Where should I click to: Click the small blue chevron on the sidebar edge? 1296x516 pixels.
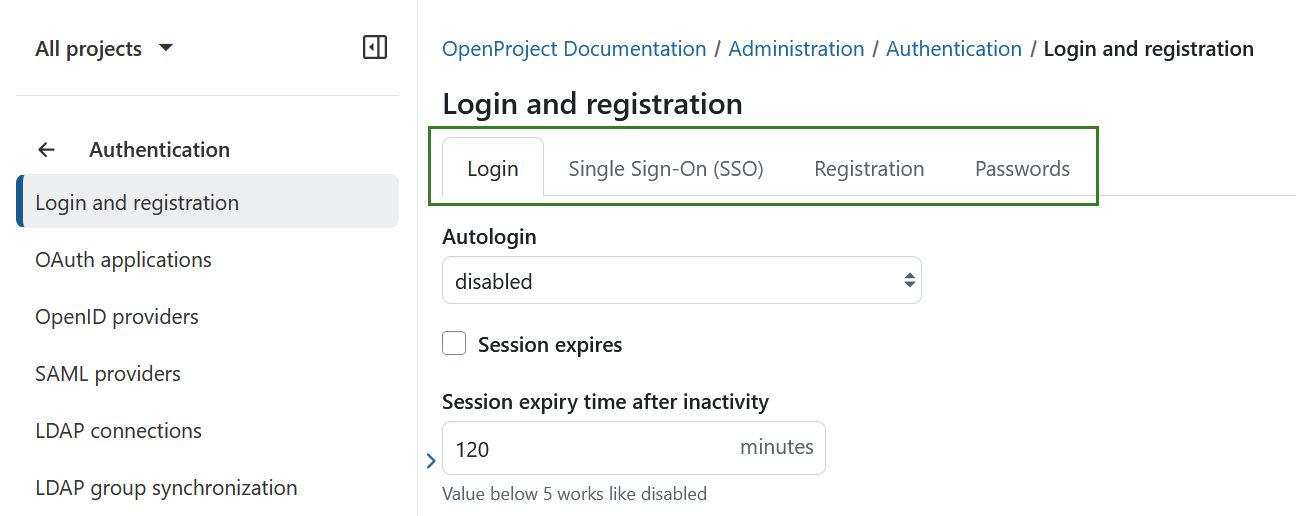pos(431,461)
